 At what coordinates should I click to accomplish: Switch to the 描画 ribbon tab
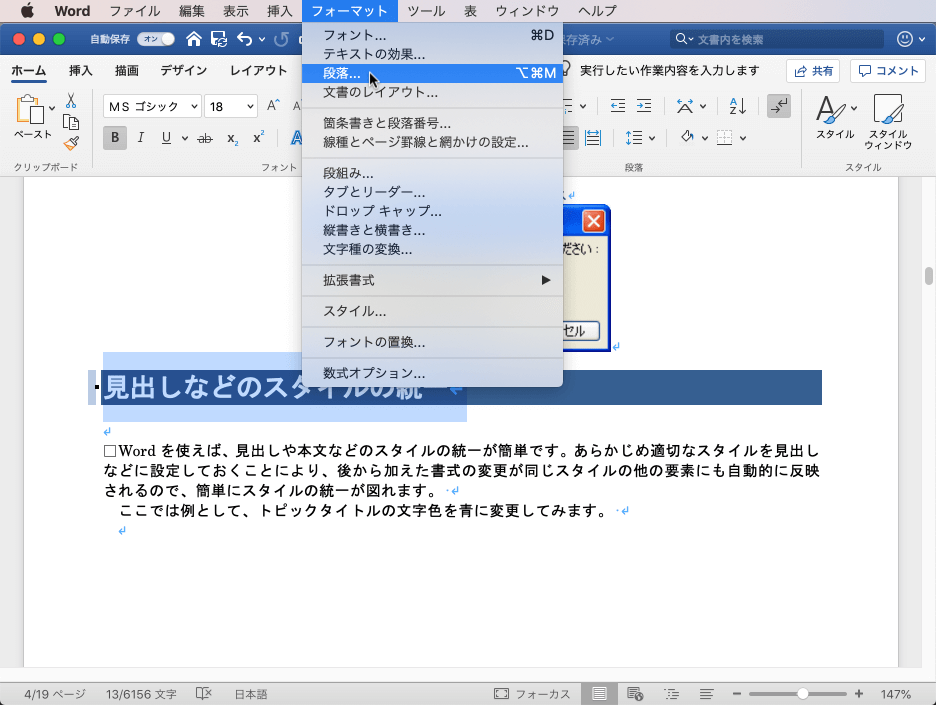pyautogui.click(x=127, y=70)
